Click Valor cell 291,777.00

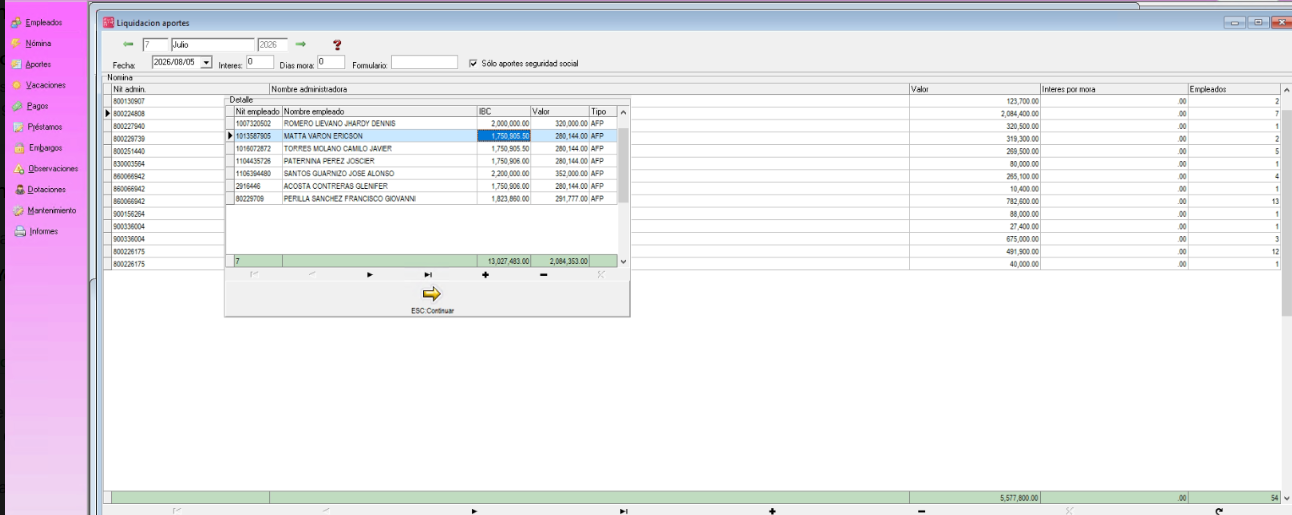(x=559, y=198)
